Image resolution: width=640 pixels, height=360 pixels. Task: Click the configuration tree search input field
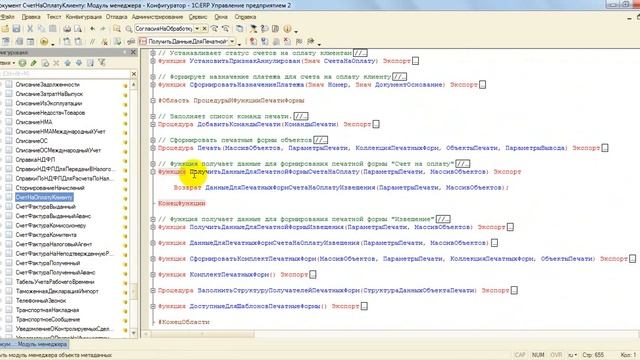[x=64, y=74]
